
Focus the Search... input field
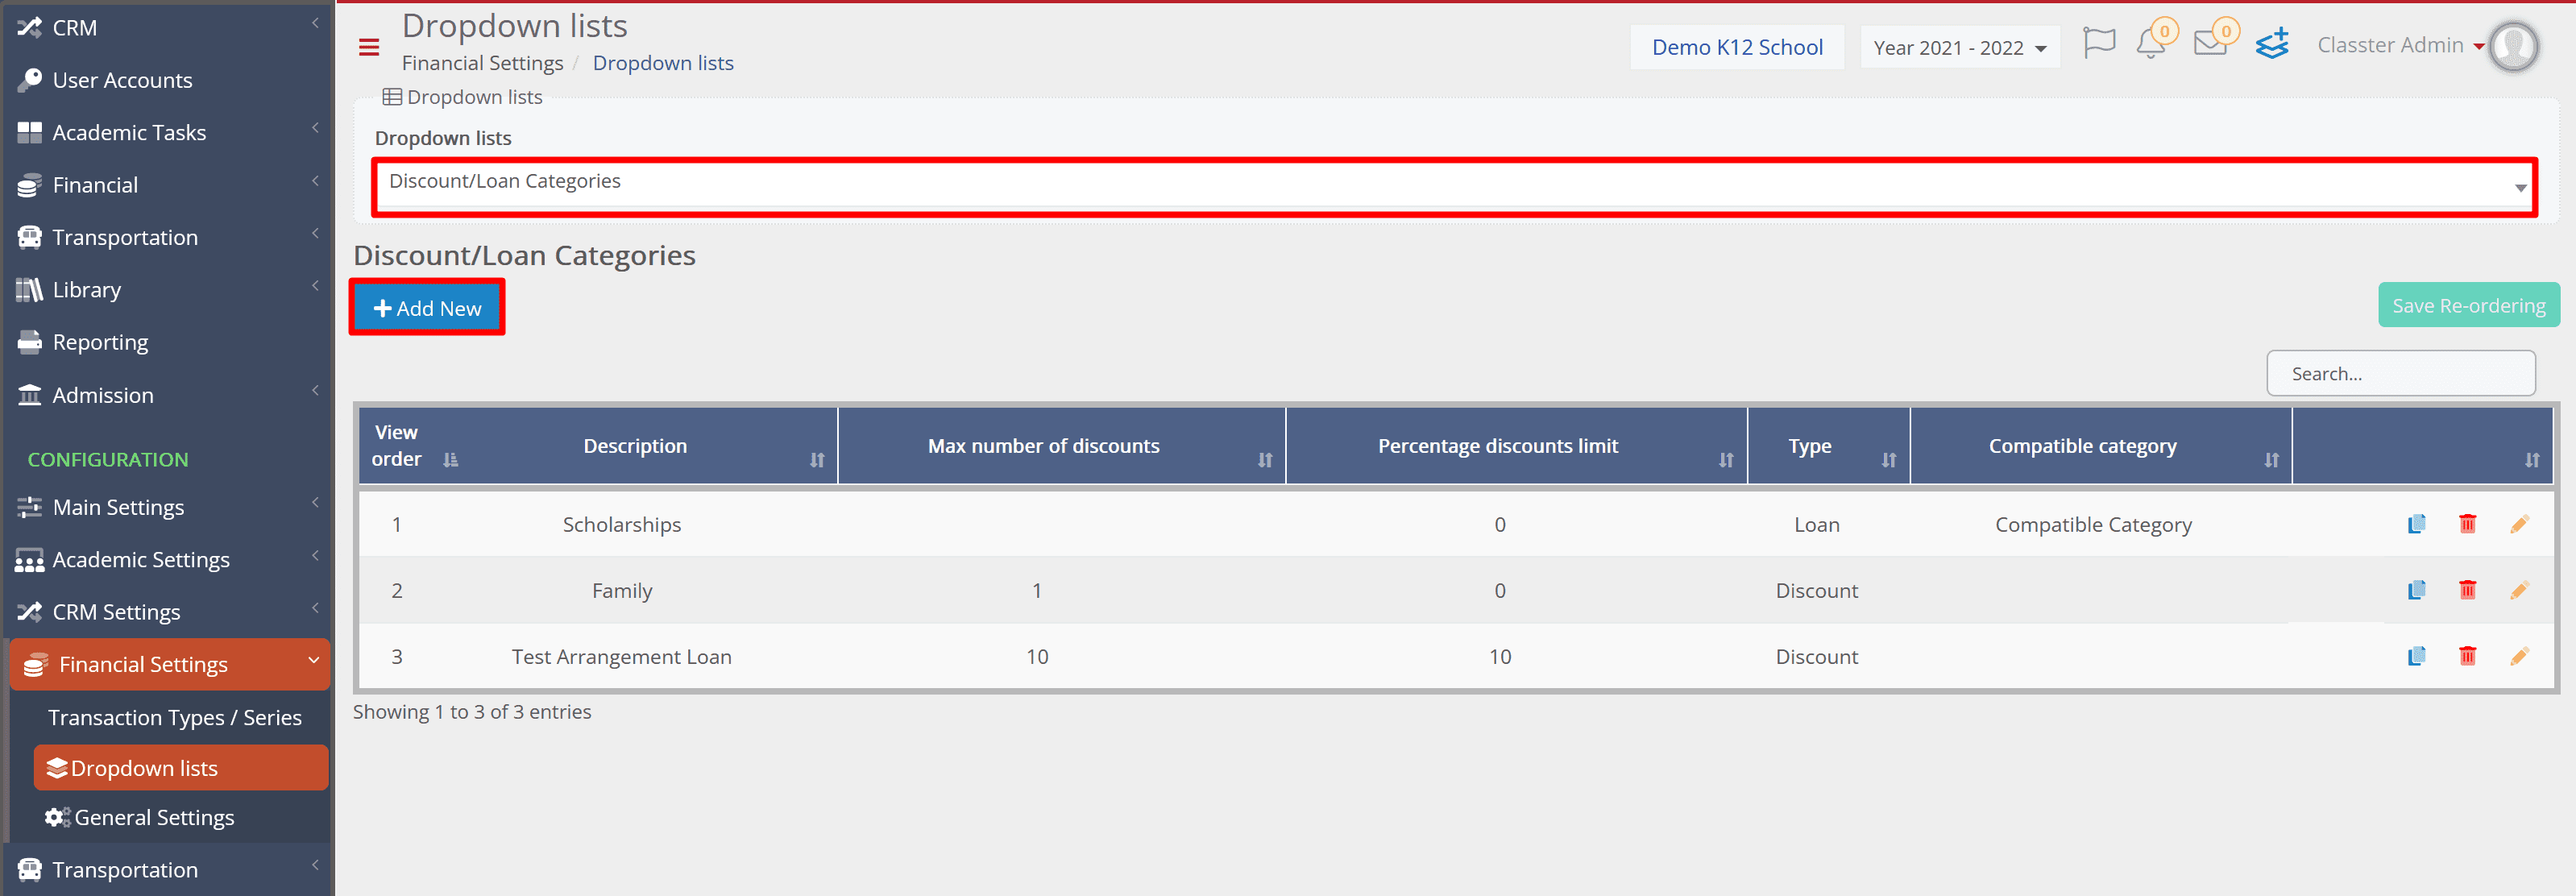(x=2400, y=373)
